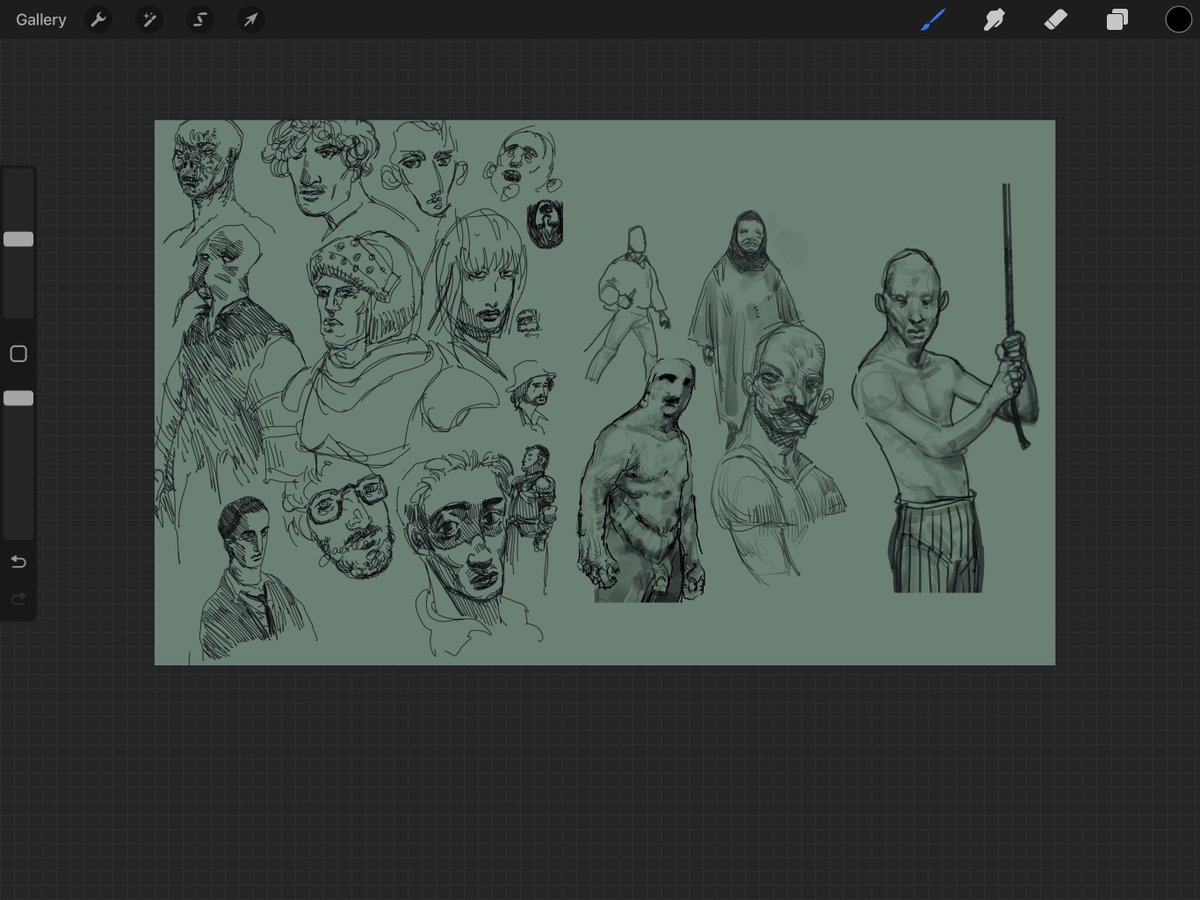Click the brush opacity slider handle
The image size is (1200, 900).
(x=18, y=398)
